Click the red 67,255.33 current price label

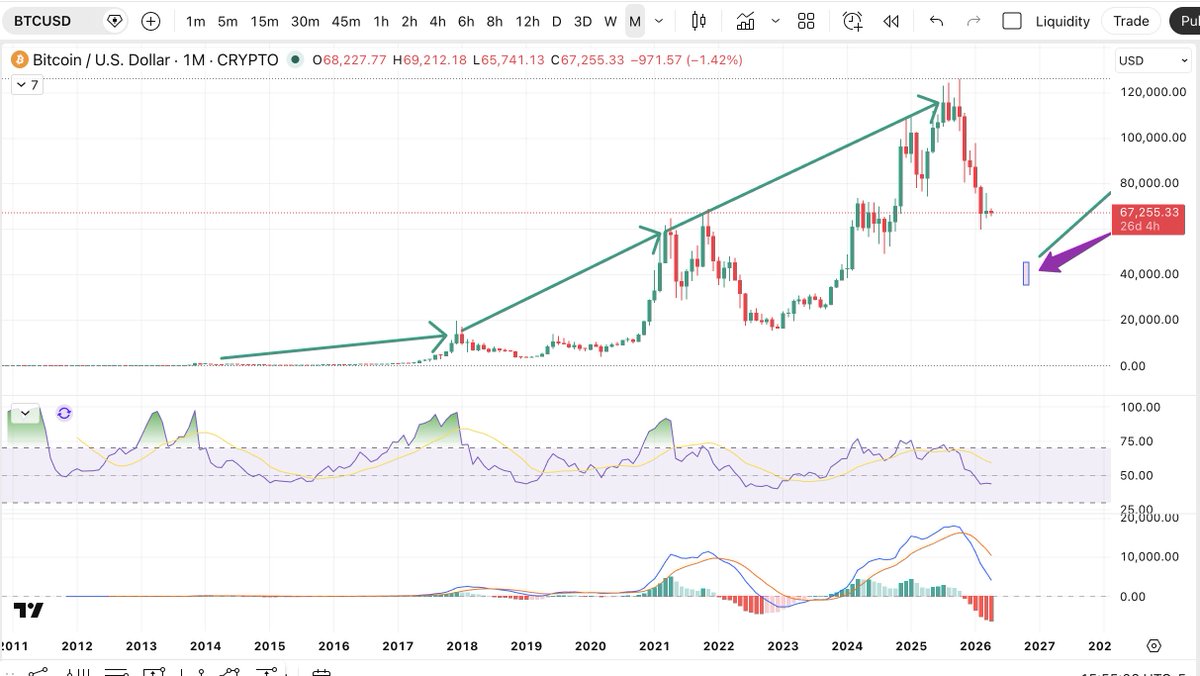tap(1149, 219)
